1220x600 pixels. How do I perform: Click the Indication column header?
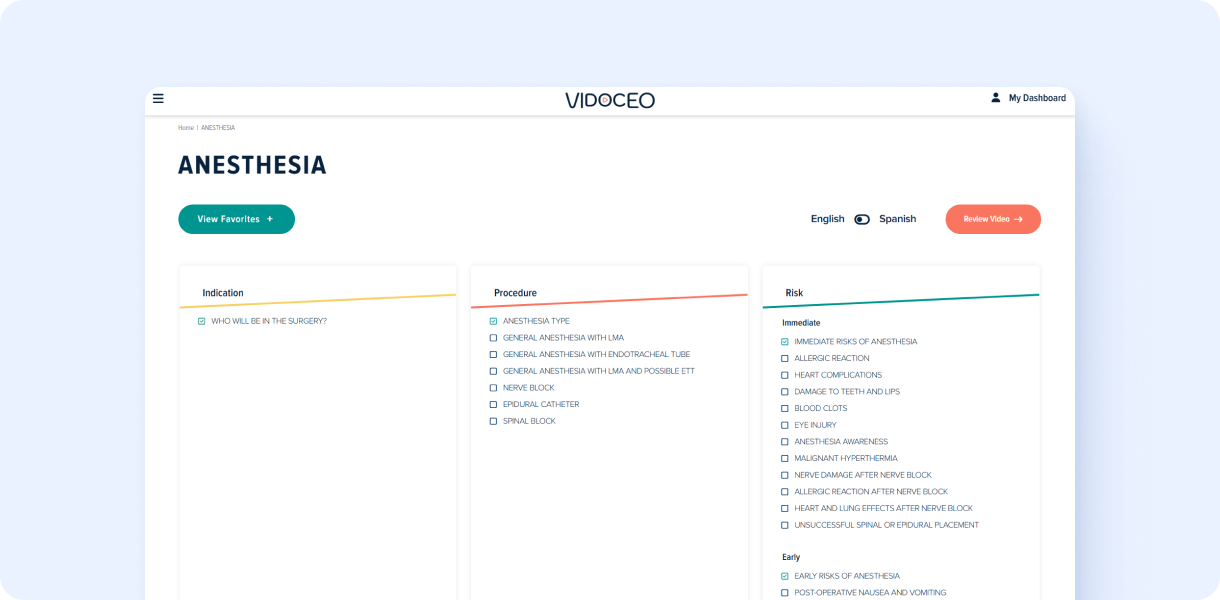tap(223, 293)
